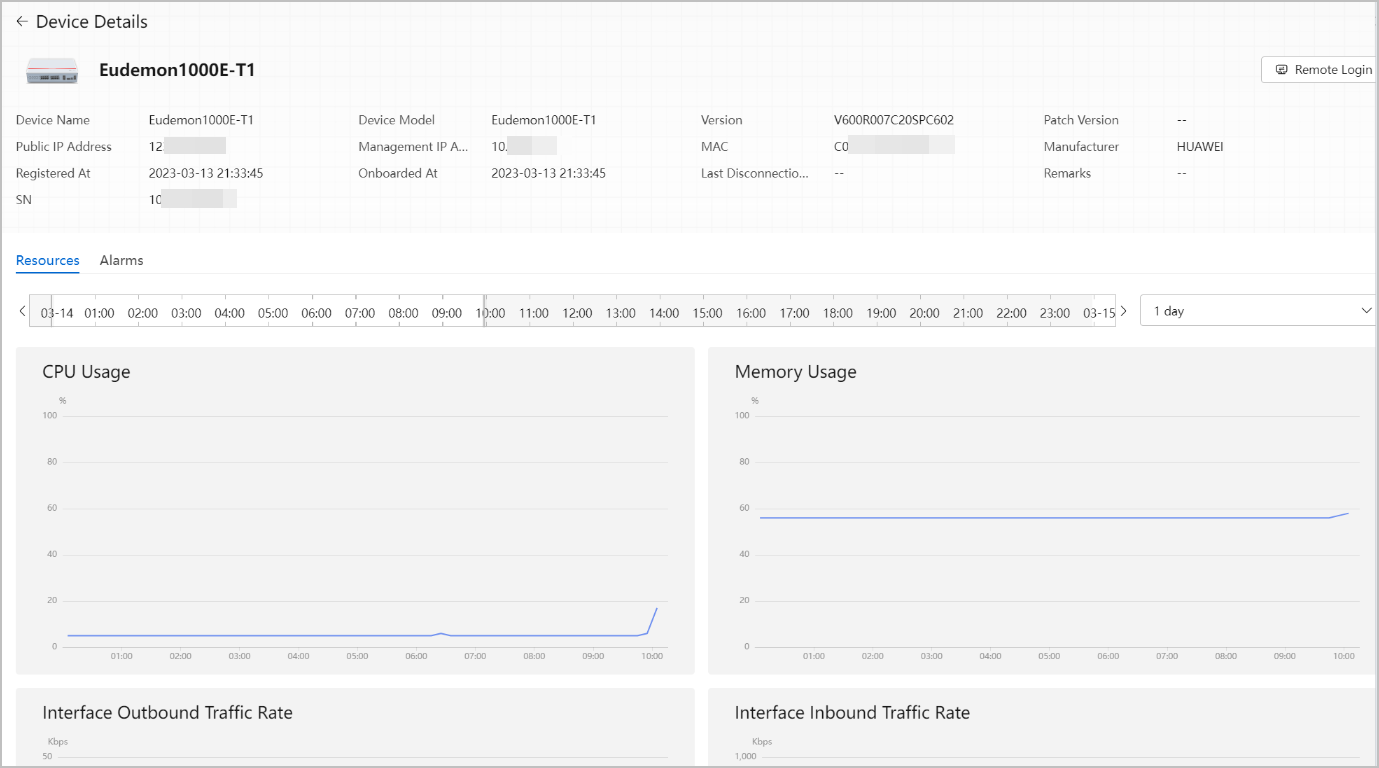Click the Device Name value Eudemon1000E-T1

pos(201,120)
